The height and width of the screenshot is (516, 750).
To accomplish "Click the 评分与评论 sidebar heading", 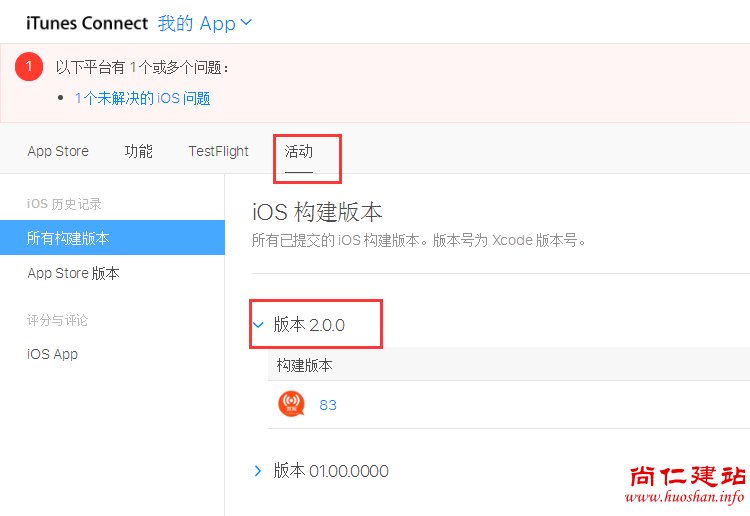I will tap(57, 320).
